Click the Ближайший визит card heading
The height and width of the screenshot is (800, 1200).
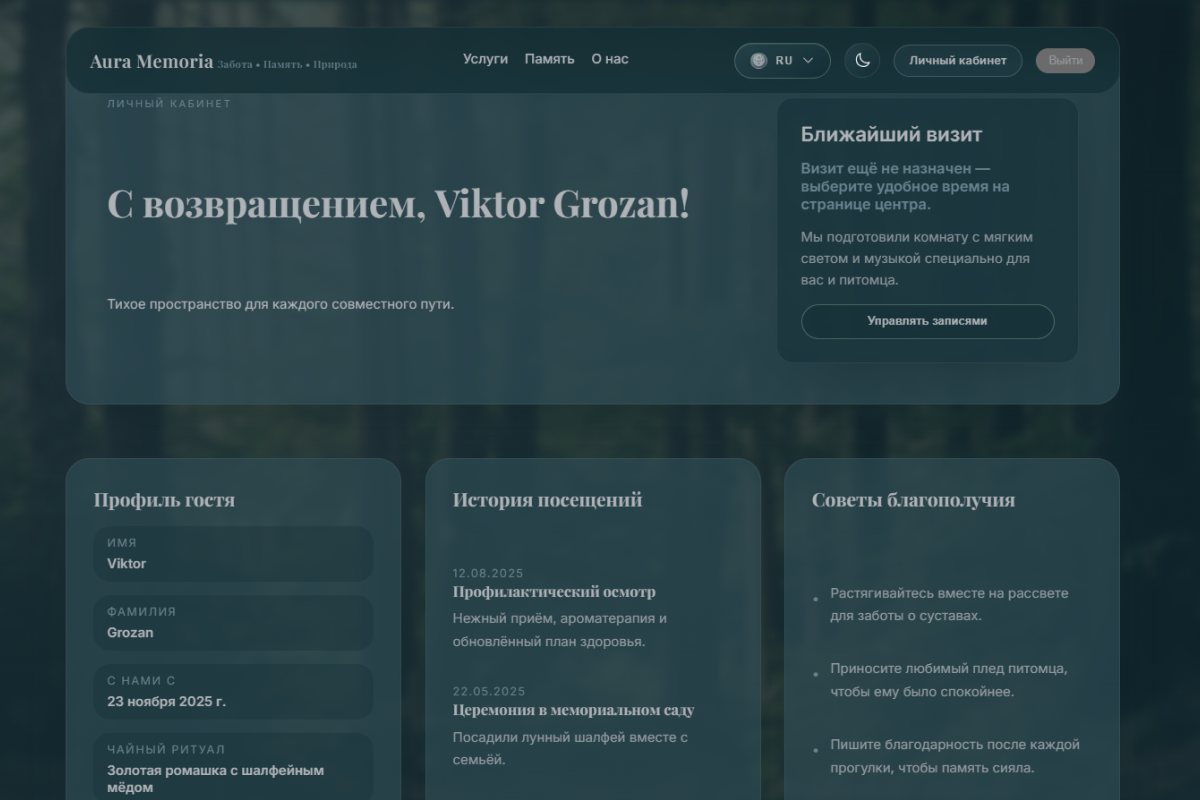point(891,135)
